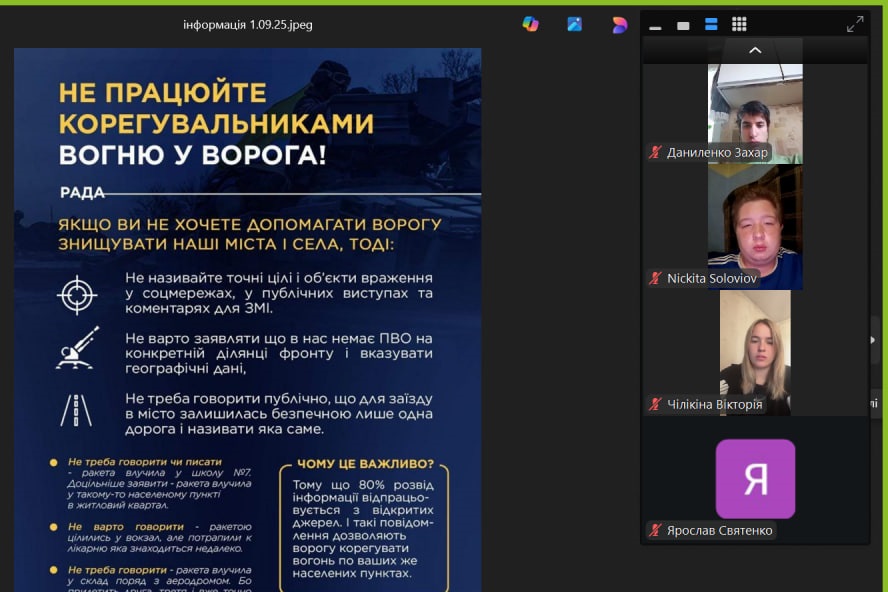Viewport: 888px width, 592px height.
Task: Open the Copilot icon in photo viewer toolbar
Action: click(x=531, y=24)
